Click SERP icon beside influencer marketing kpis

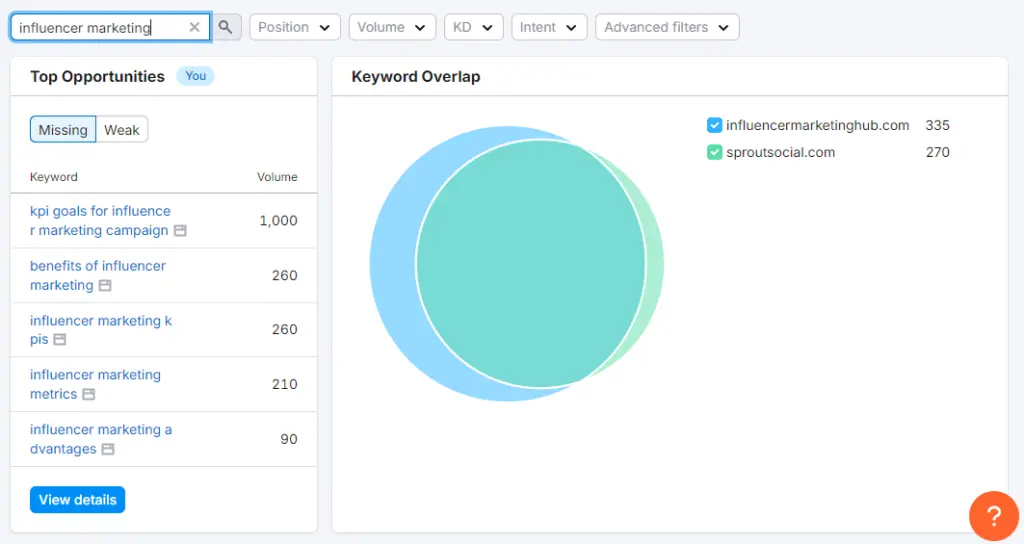pyautogui.click(x=60, y=340)
